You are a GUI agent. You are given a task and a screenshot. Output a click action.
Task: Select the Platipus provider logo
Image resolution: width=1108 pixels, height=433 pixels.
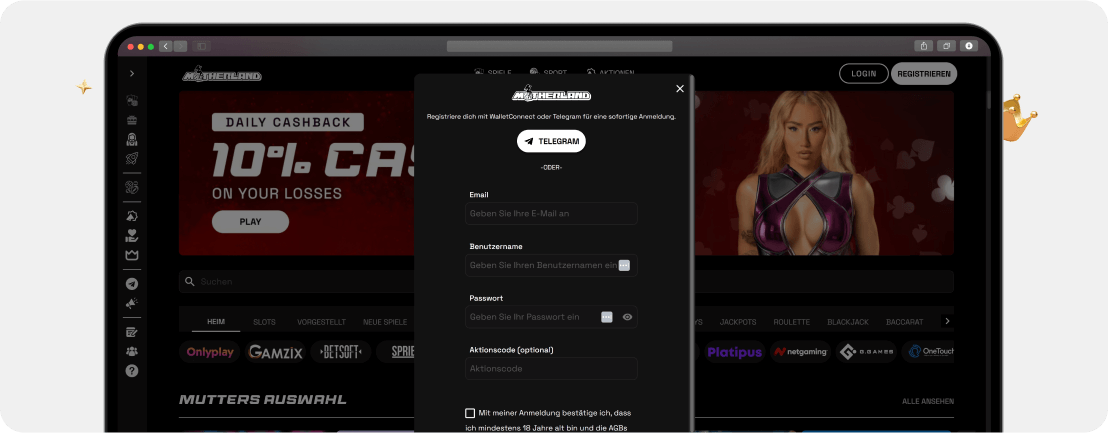[734, 352]
